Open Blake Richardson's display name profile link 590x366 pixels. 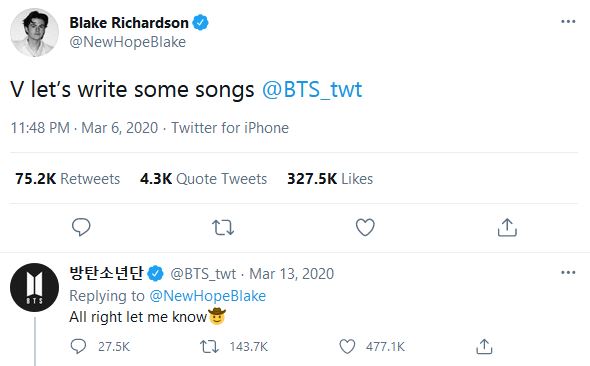(x=129, y=23)
